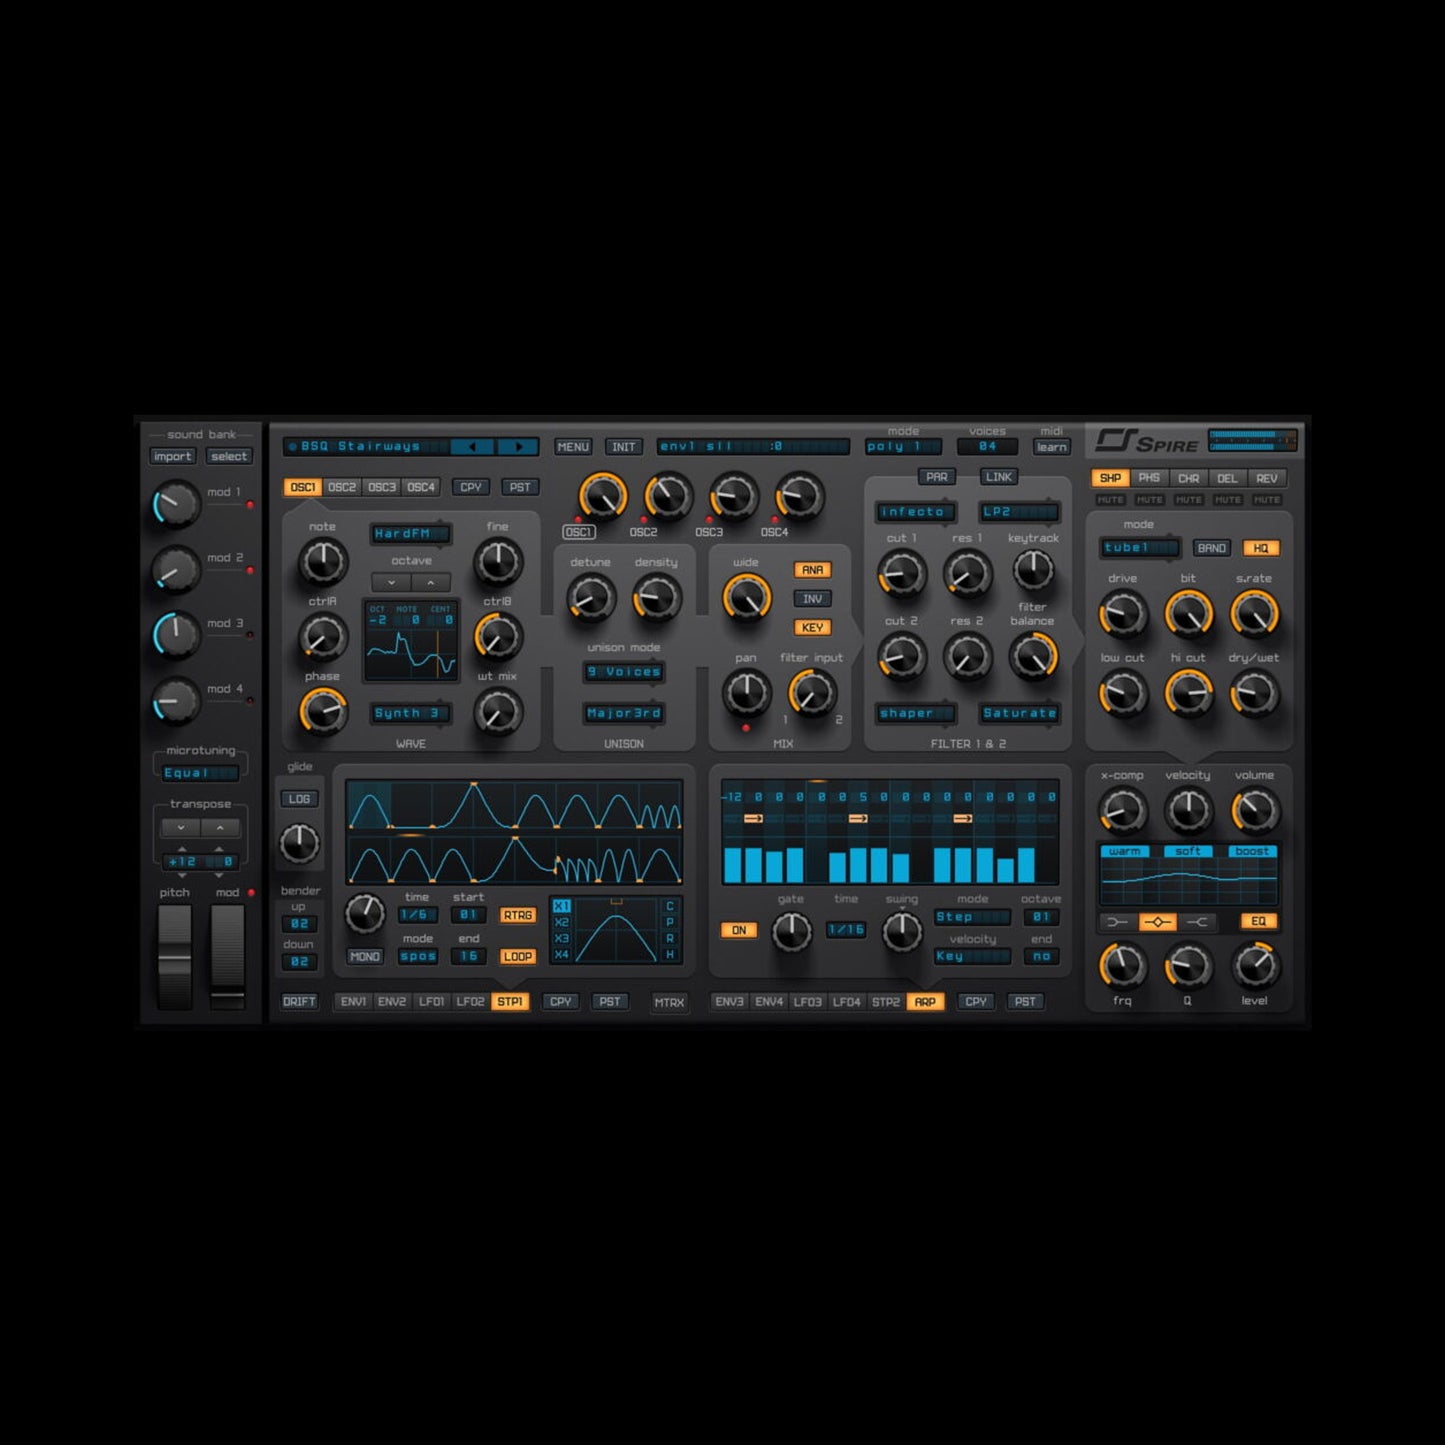The height and width of the screenshot is (1445, 1445).
Task: Select X2 stepper multiplier
Action: pos(561,922)
